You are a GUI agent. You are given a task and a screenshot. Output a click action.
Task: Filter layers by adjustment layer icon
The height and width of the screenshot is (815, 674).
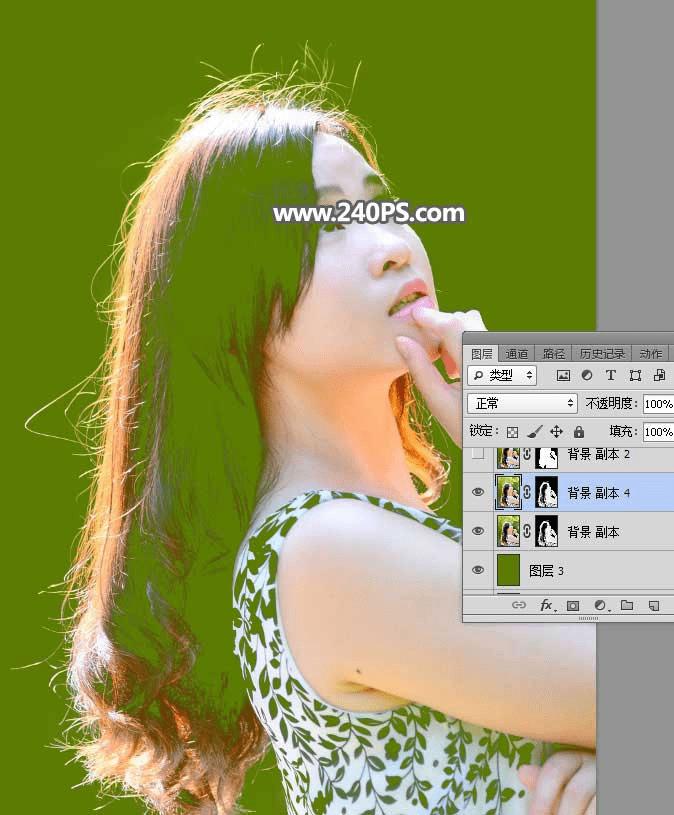point(587,375)
